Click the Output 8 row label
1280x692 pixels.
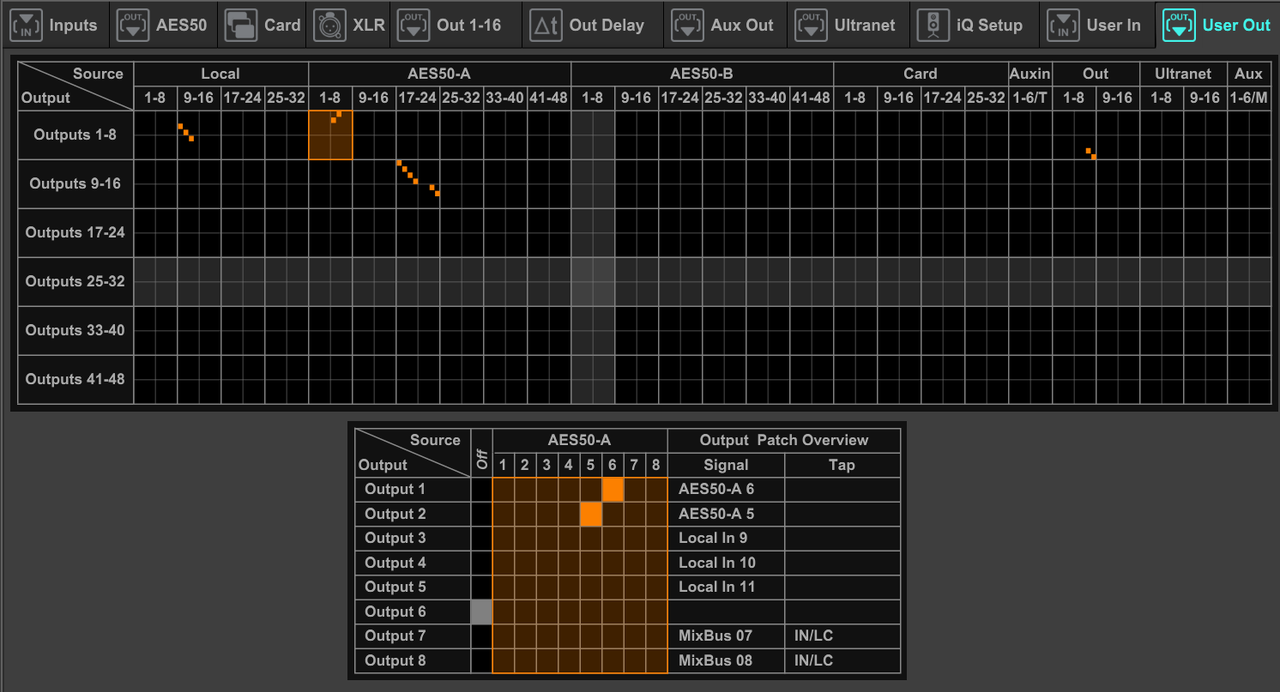413,661
